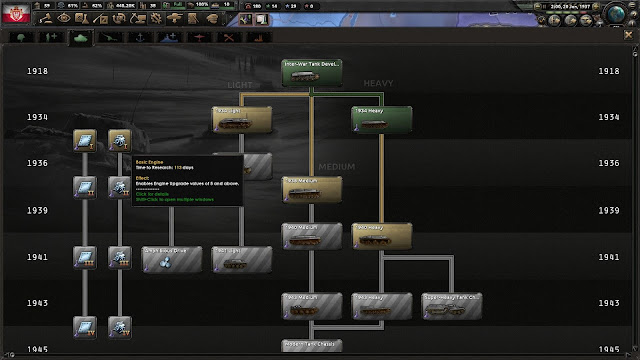Click the third map mode button
This screenshot has width=640, height=360.
click(x=586, y=20)
